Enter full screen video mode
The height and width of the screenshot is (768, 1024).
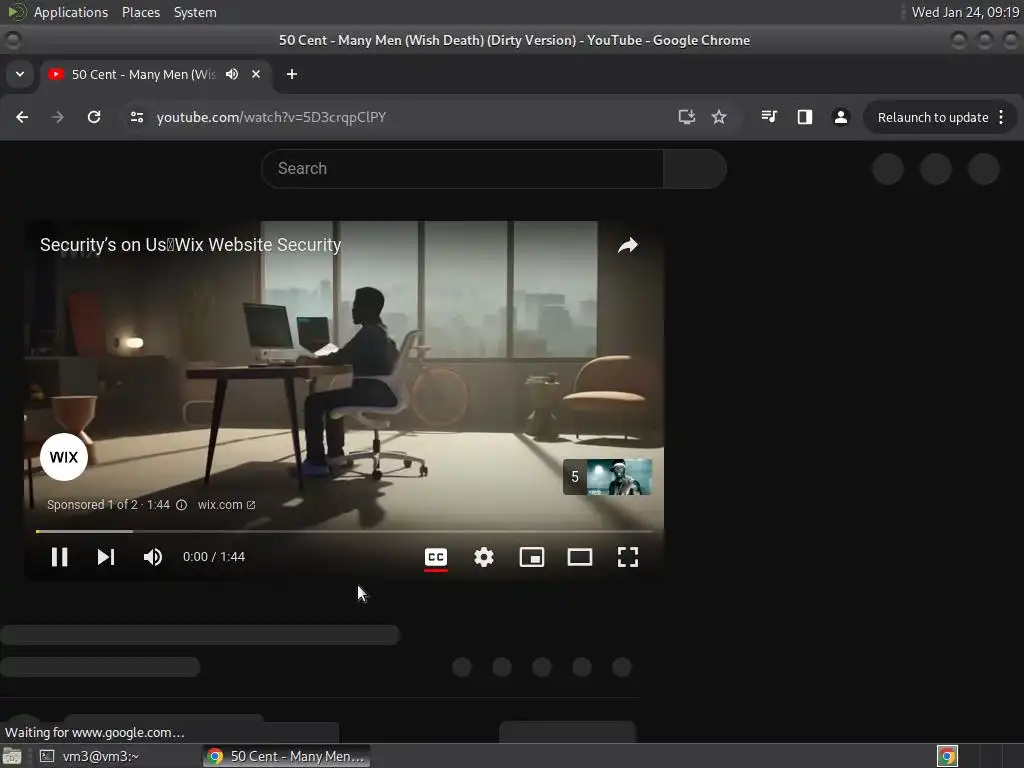(628, 557)
